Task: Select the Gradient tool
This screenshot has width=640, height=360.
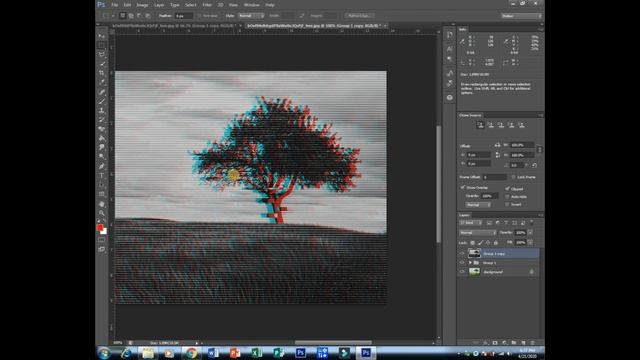Action: 101,138
